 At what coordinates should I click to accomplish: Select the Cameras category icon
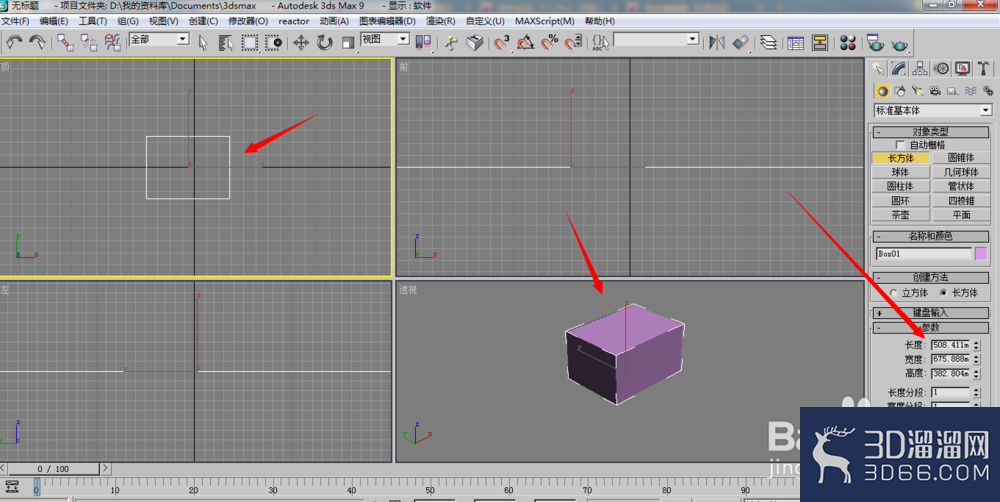[935, 91]
